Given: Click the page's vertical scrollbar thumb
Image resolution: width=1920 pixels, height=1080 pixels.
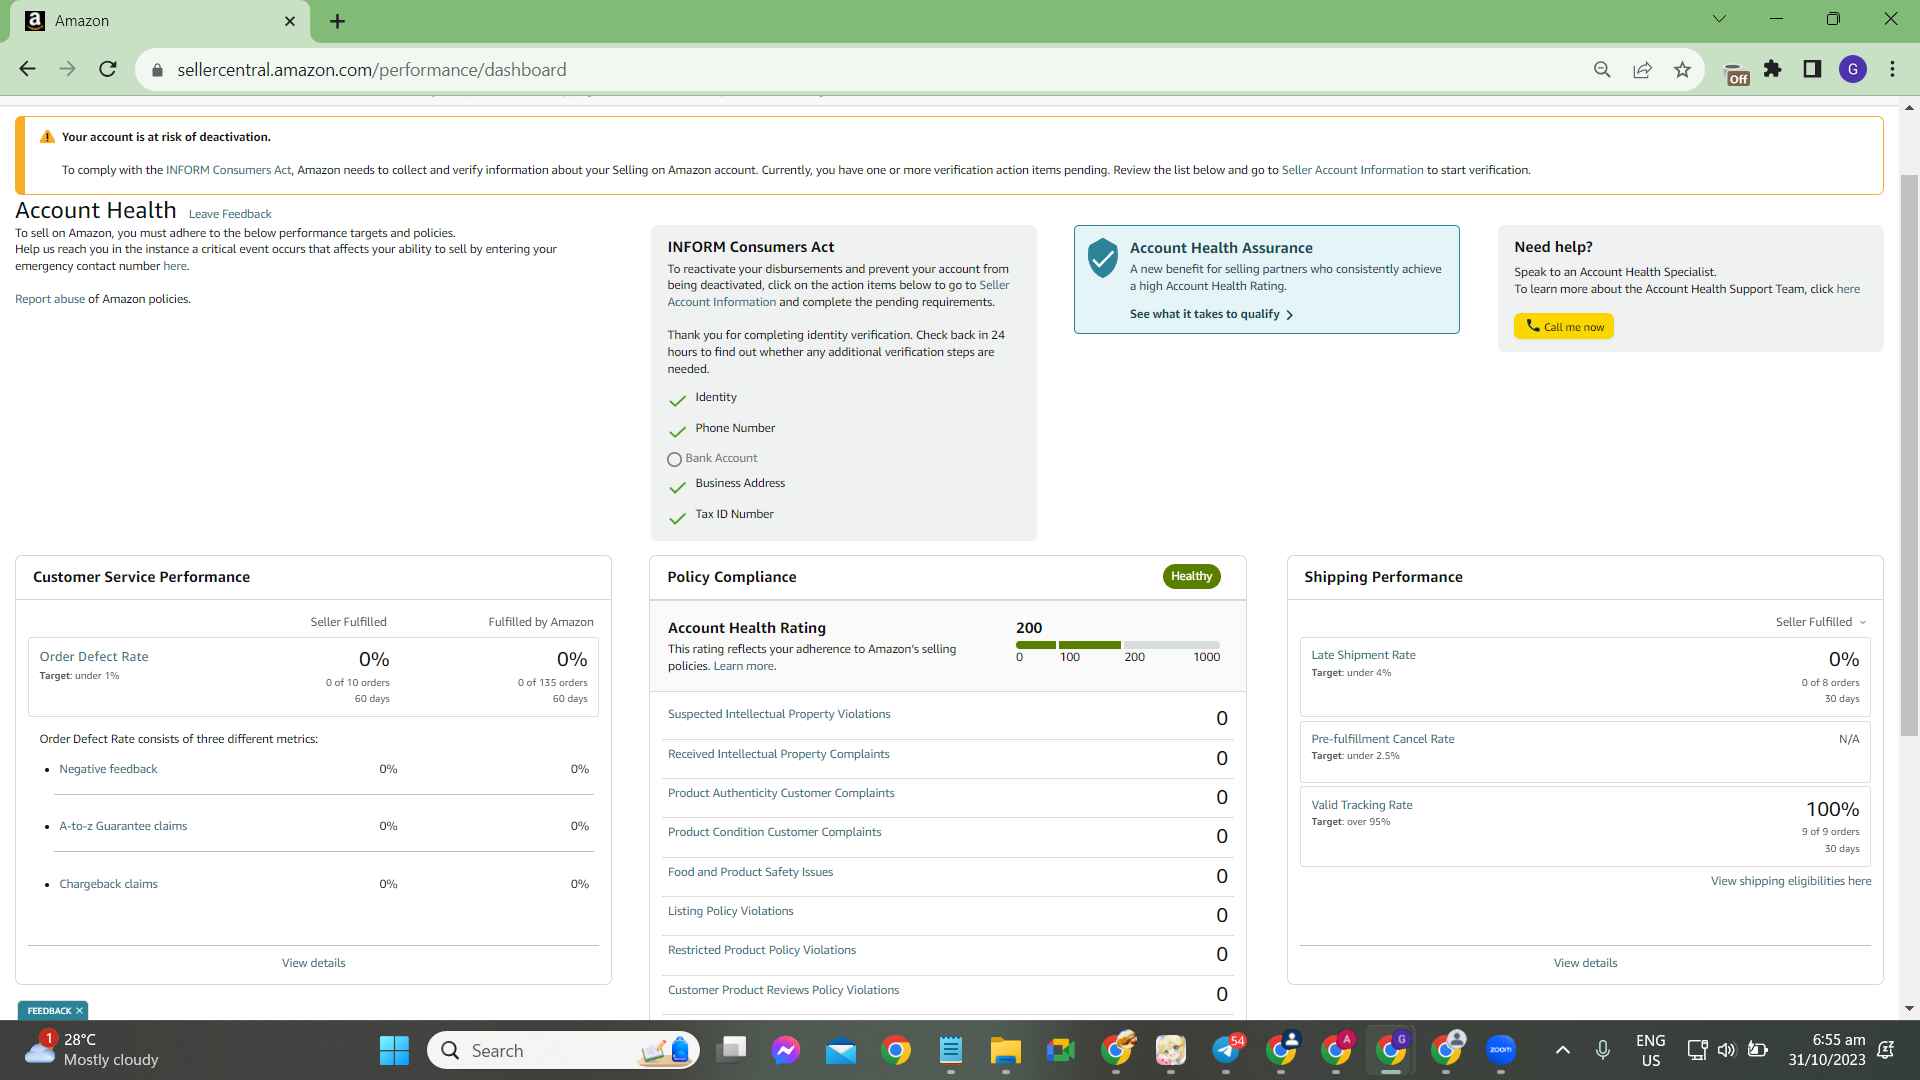Looking at the screenshot, I should pyautogui.click(x=1909, y=455).
